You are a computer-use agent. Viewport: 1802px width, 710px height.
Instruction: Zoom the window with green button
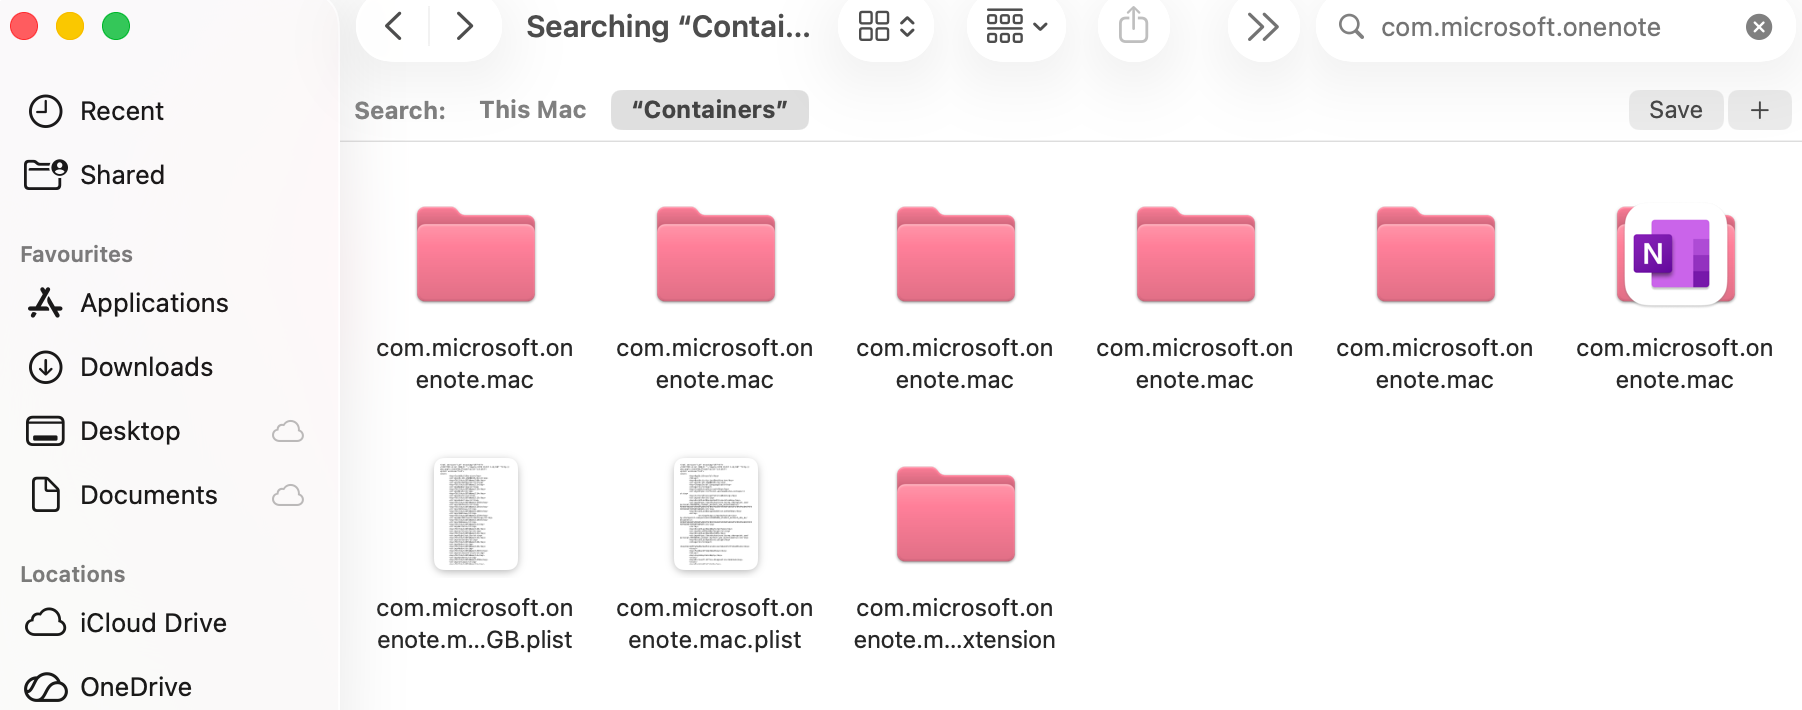tap(116, 26)
